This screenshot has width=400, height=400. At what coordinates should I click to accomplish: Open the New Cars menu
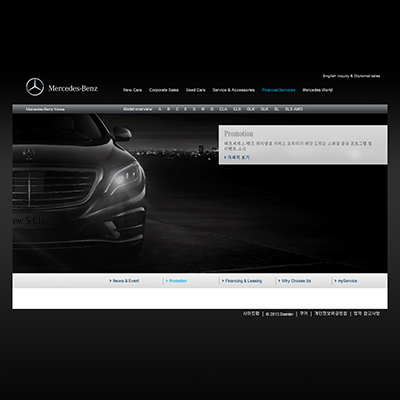(x=132, y=90)
